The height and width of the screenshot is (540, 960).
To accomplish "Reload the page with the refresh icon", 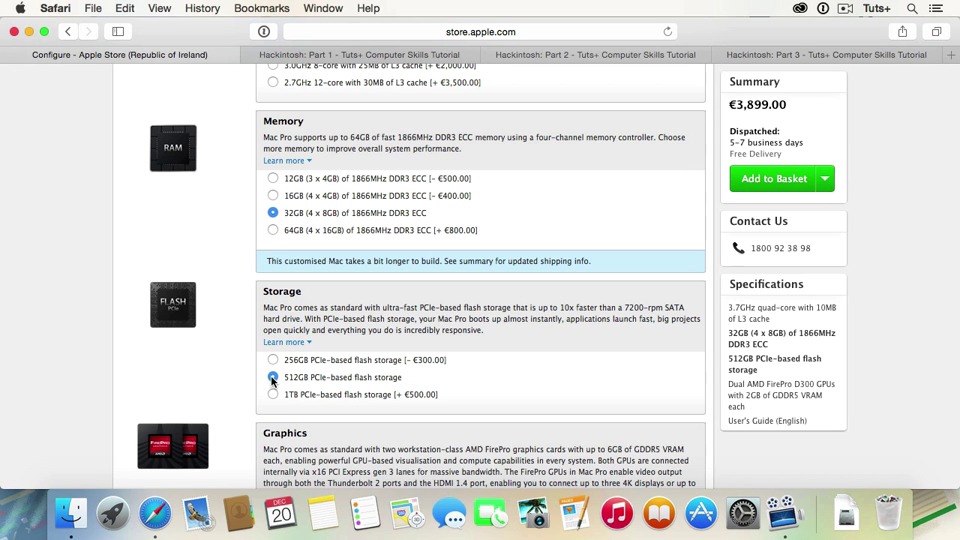I will 667,31.
